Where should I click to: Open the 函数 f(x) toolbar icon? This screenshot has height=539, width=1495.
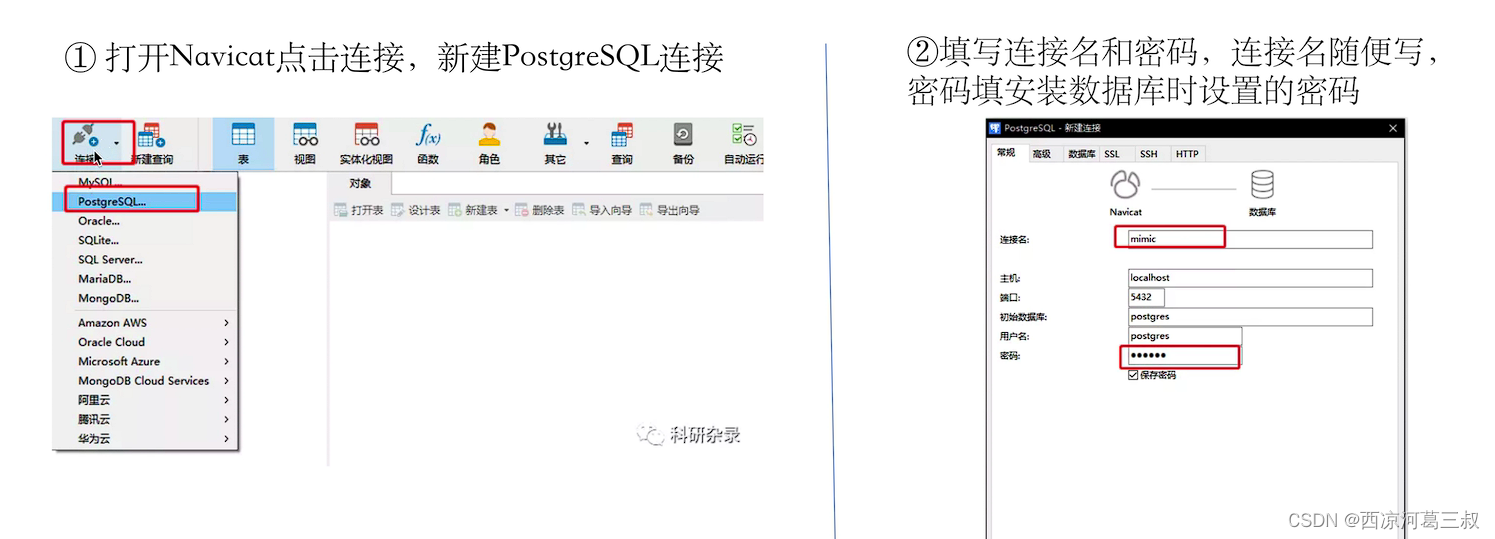point(428,135)
